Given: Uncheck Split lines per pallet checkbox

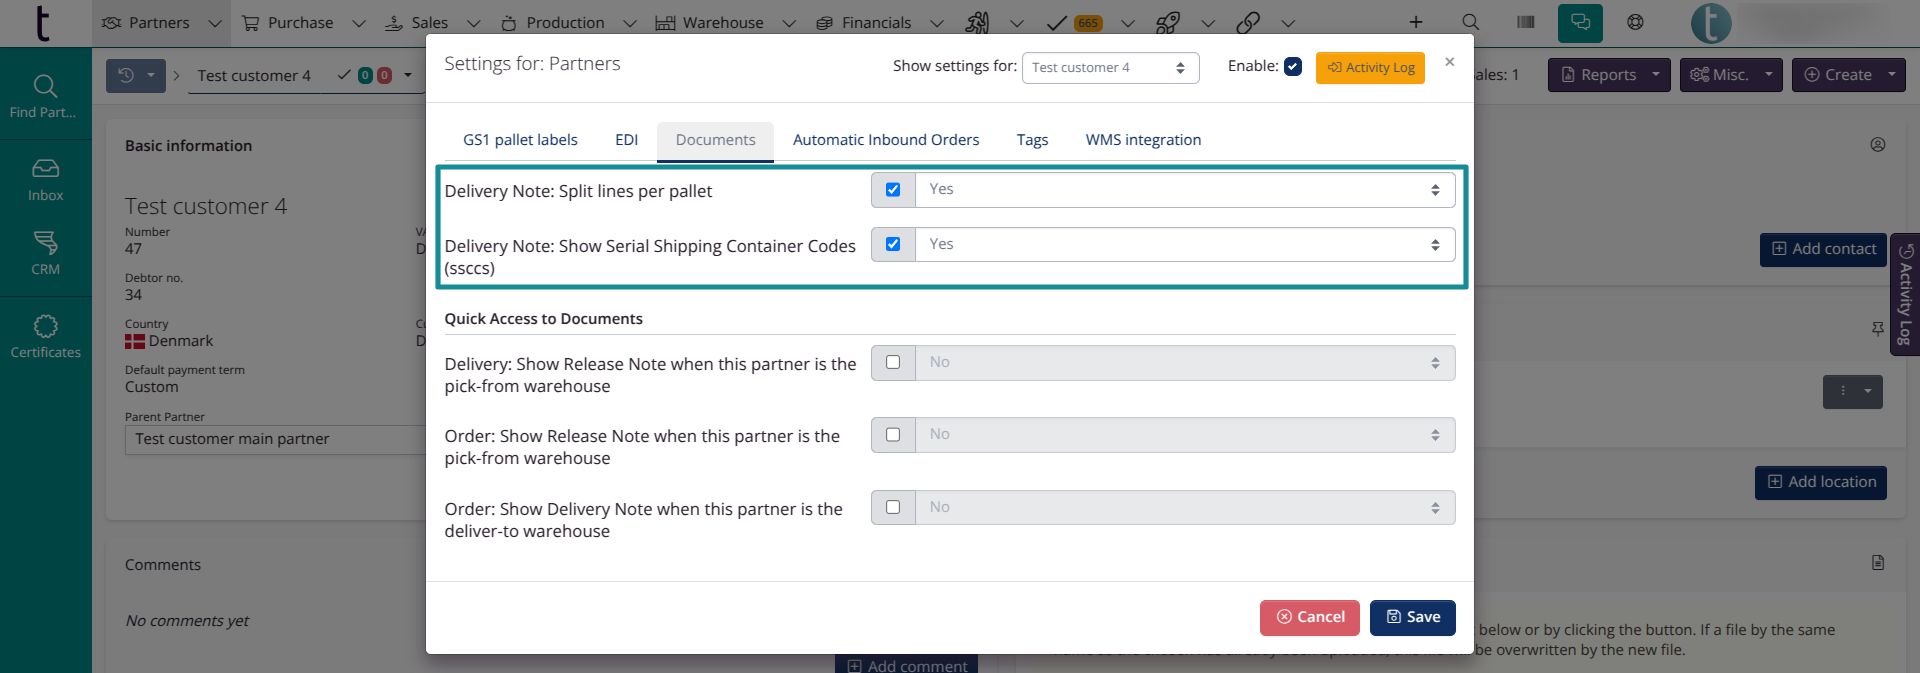Looking at the screenshot, I should [893, 190].
